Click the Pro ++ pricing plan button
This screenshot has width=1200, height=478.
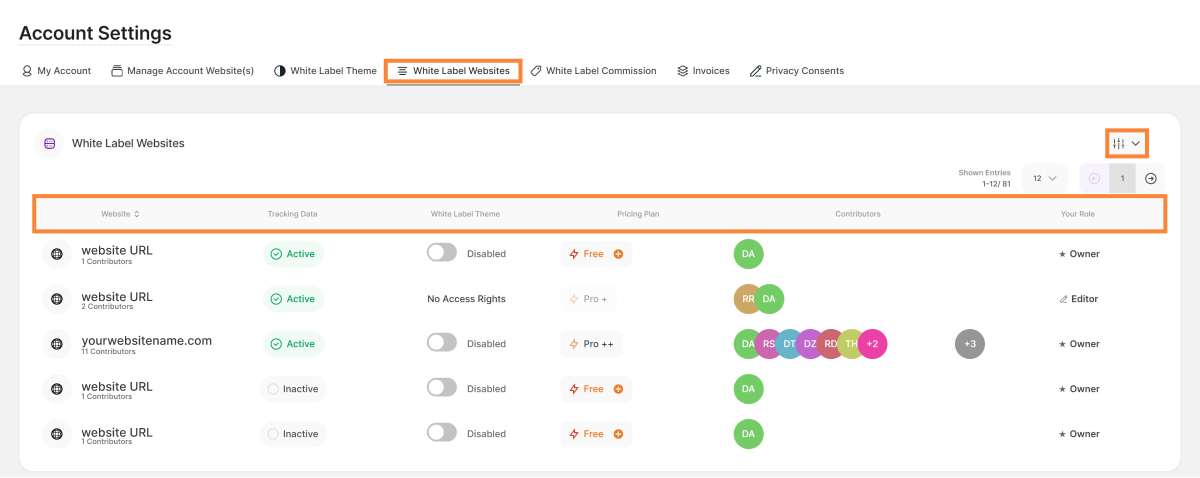(x=591, y=344)
